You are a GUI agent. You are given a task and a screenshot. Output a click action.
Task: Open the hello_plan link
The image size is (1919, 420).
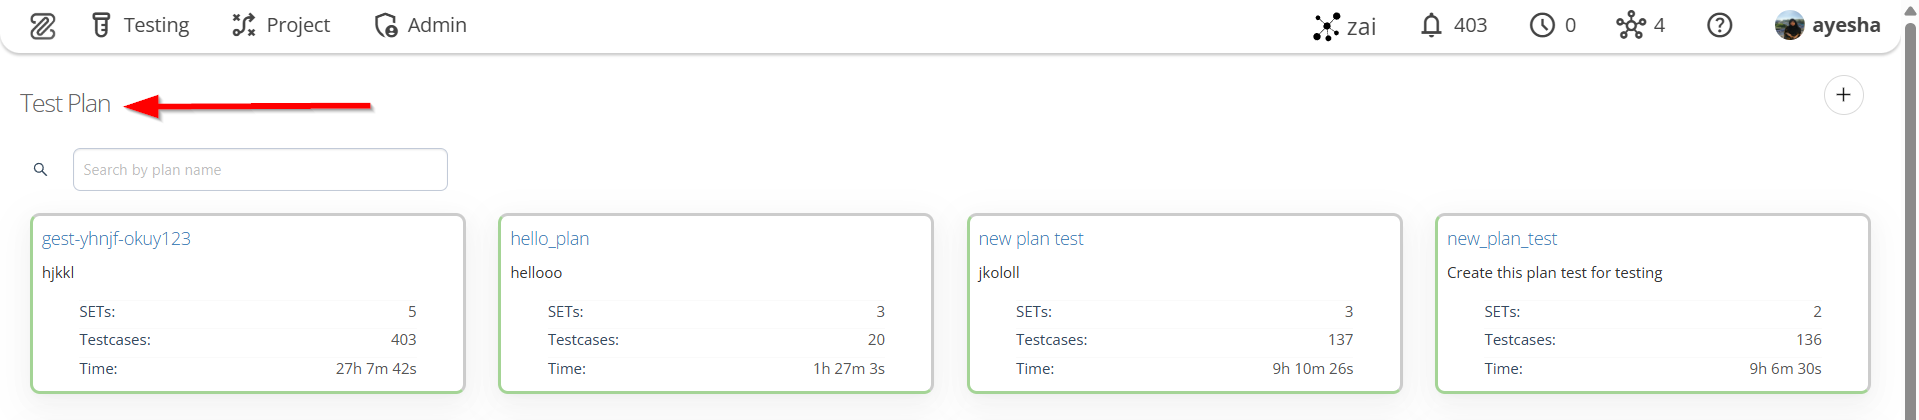[x=550, y=239]
